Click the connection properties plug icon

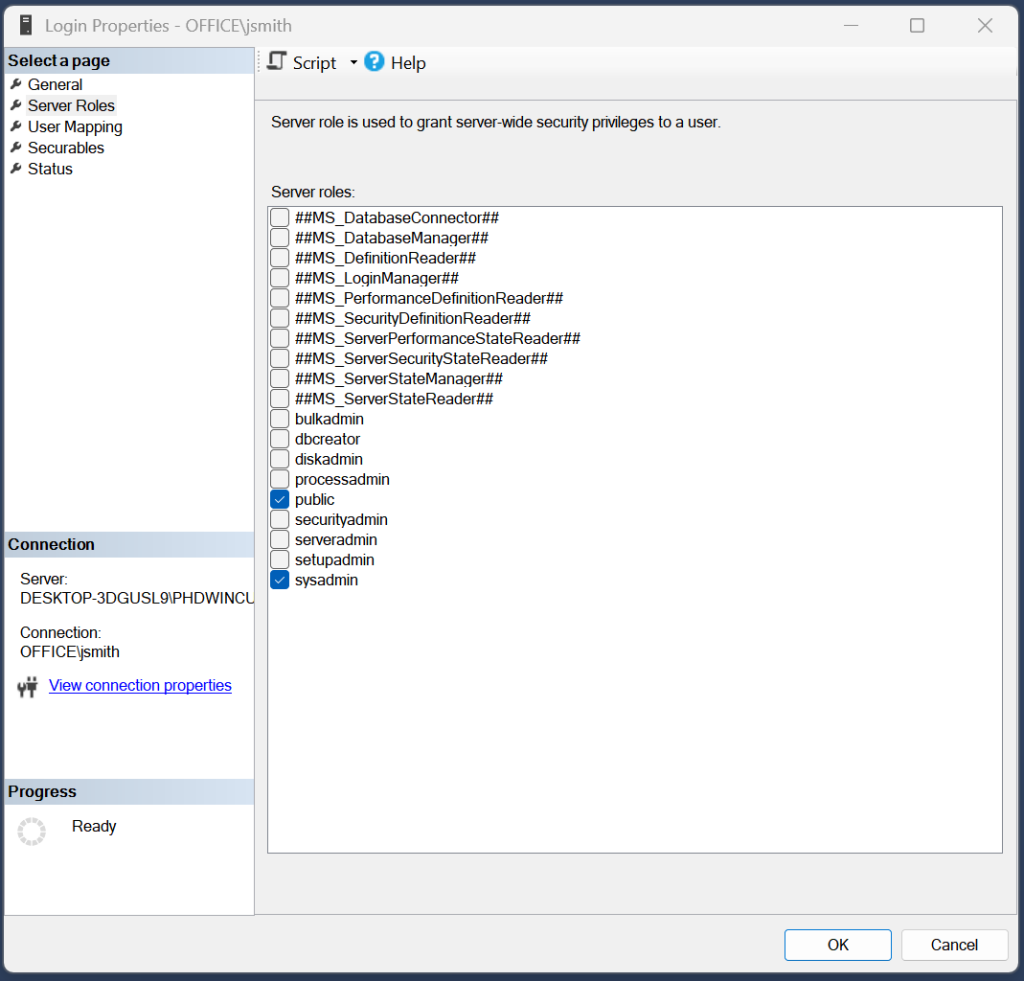[28, 687]
